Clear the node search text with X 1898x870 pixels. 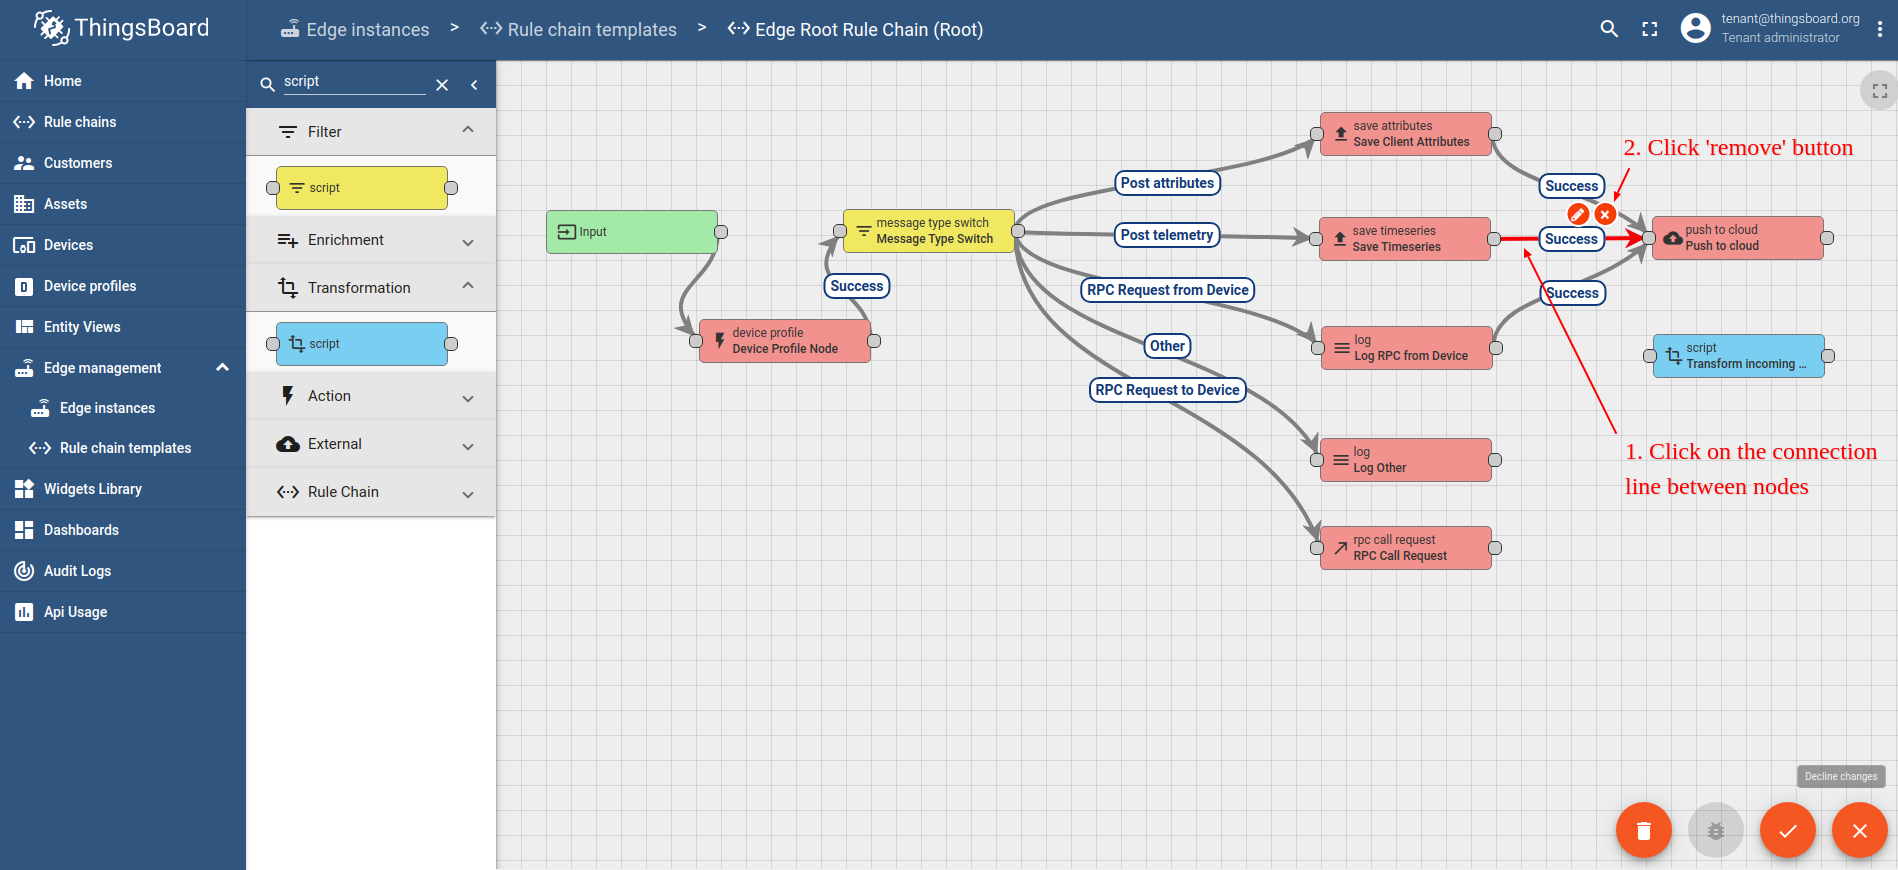pyautogui.click(x=442, y=85)
